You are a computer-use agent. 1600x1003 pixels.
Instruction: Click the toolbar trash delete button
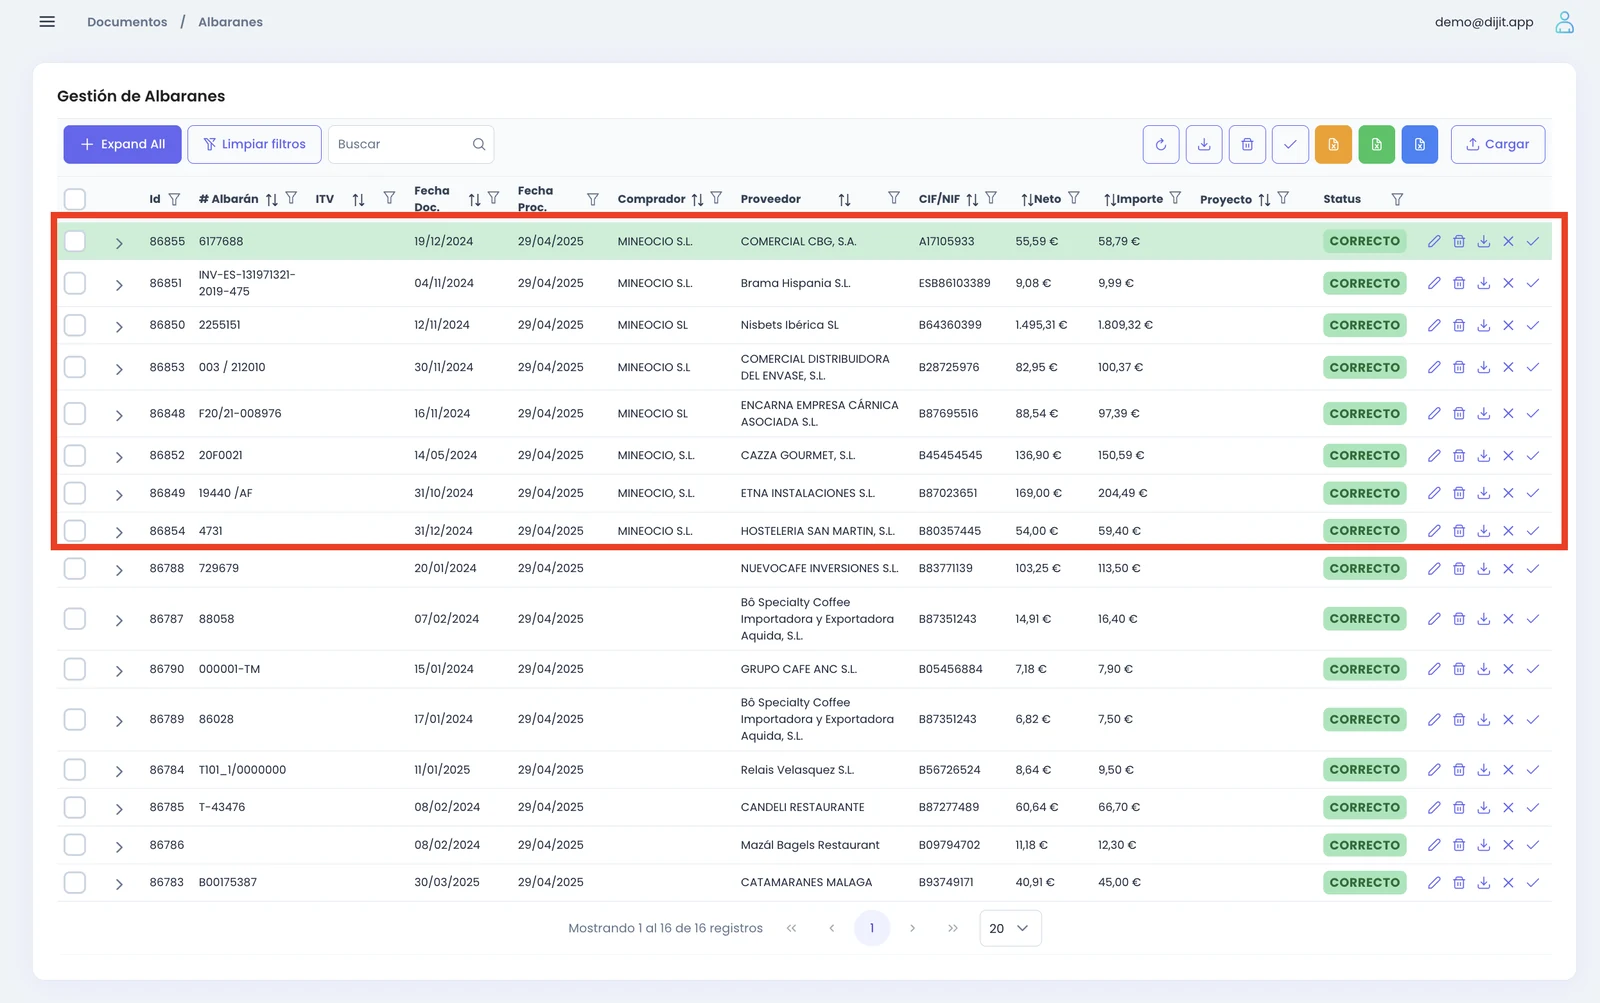[x=1247, y=144]
